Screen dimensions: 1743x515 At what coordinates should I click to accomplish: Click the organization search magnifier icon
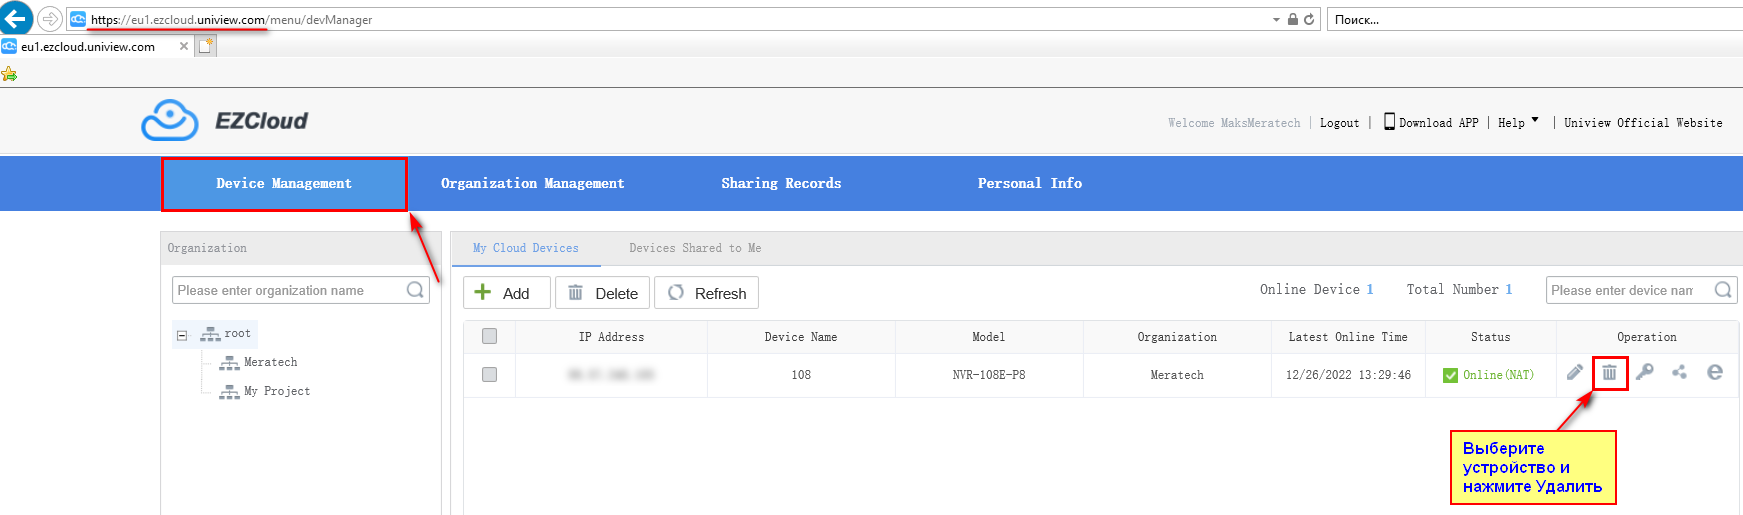click(x=415, y=290)
